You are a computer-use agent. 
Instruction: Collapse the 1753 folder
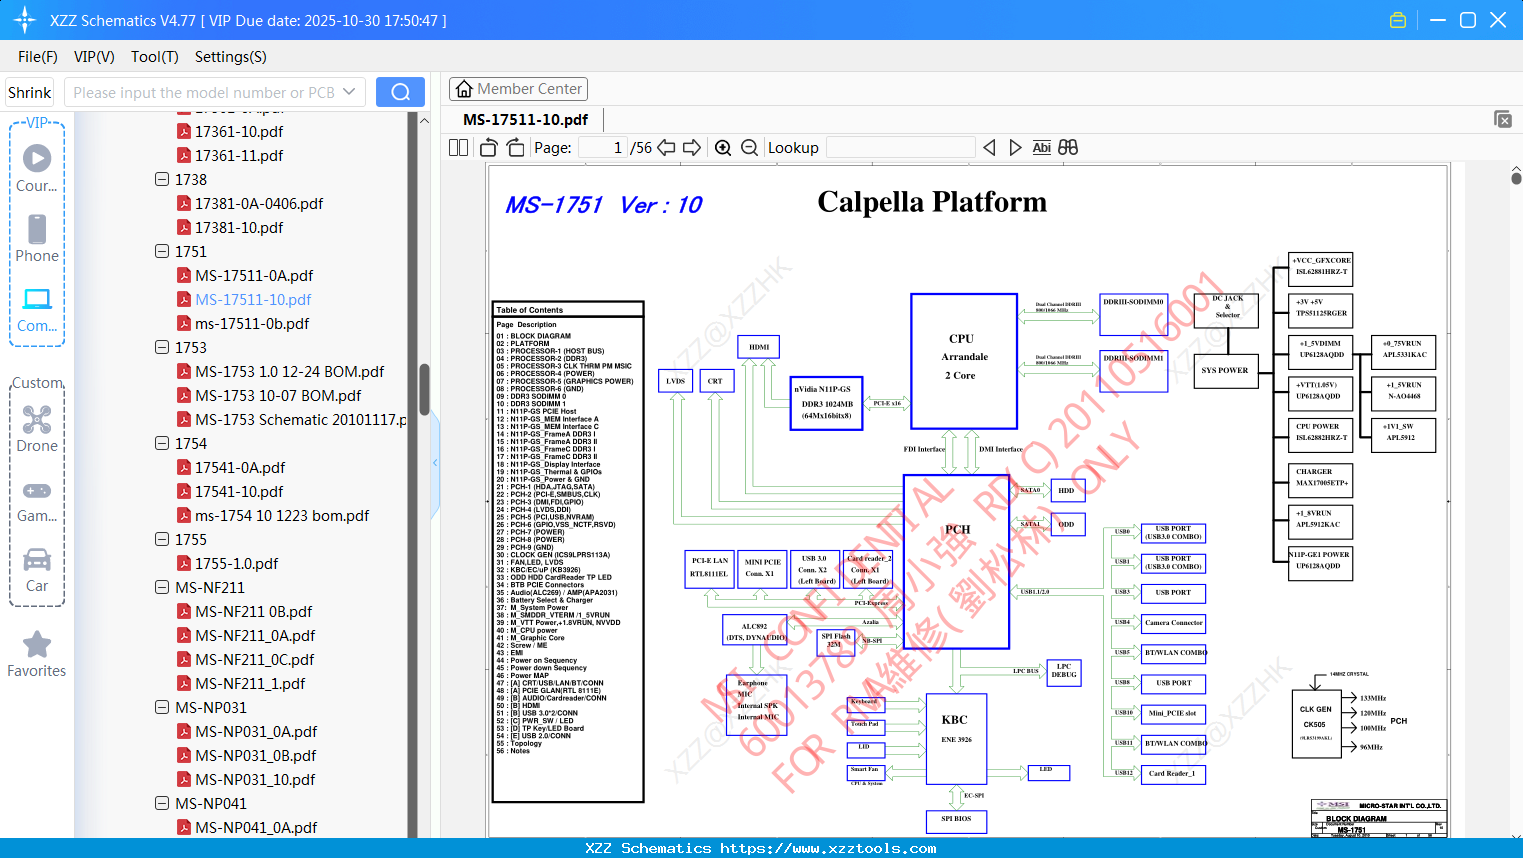point(162,347)
